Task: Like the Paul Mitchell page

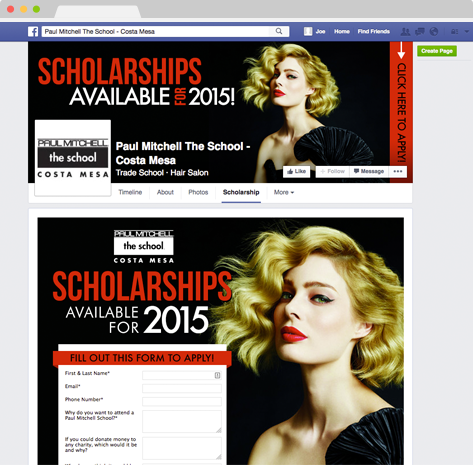Action: [x=296, y=171]
